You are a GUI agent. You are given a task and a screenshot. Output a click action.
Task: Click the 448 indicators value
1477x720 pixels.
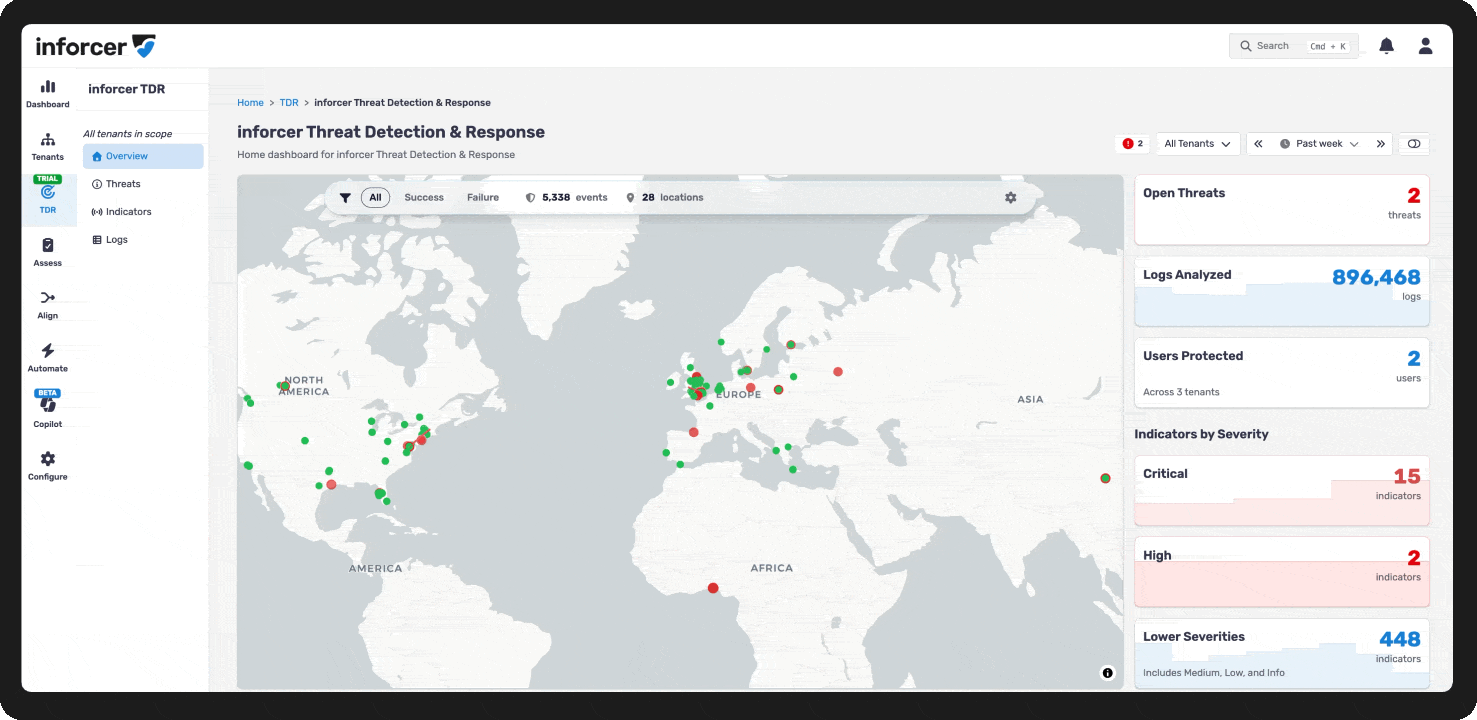coord(1400,640)
